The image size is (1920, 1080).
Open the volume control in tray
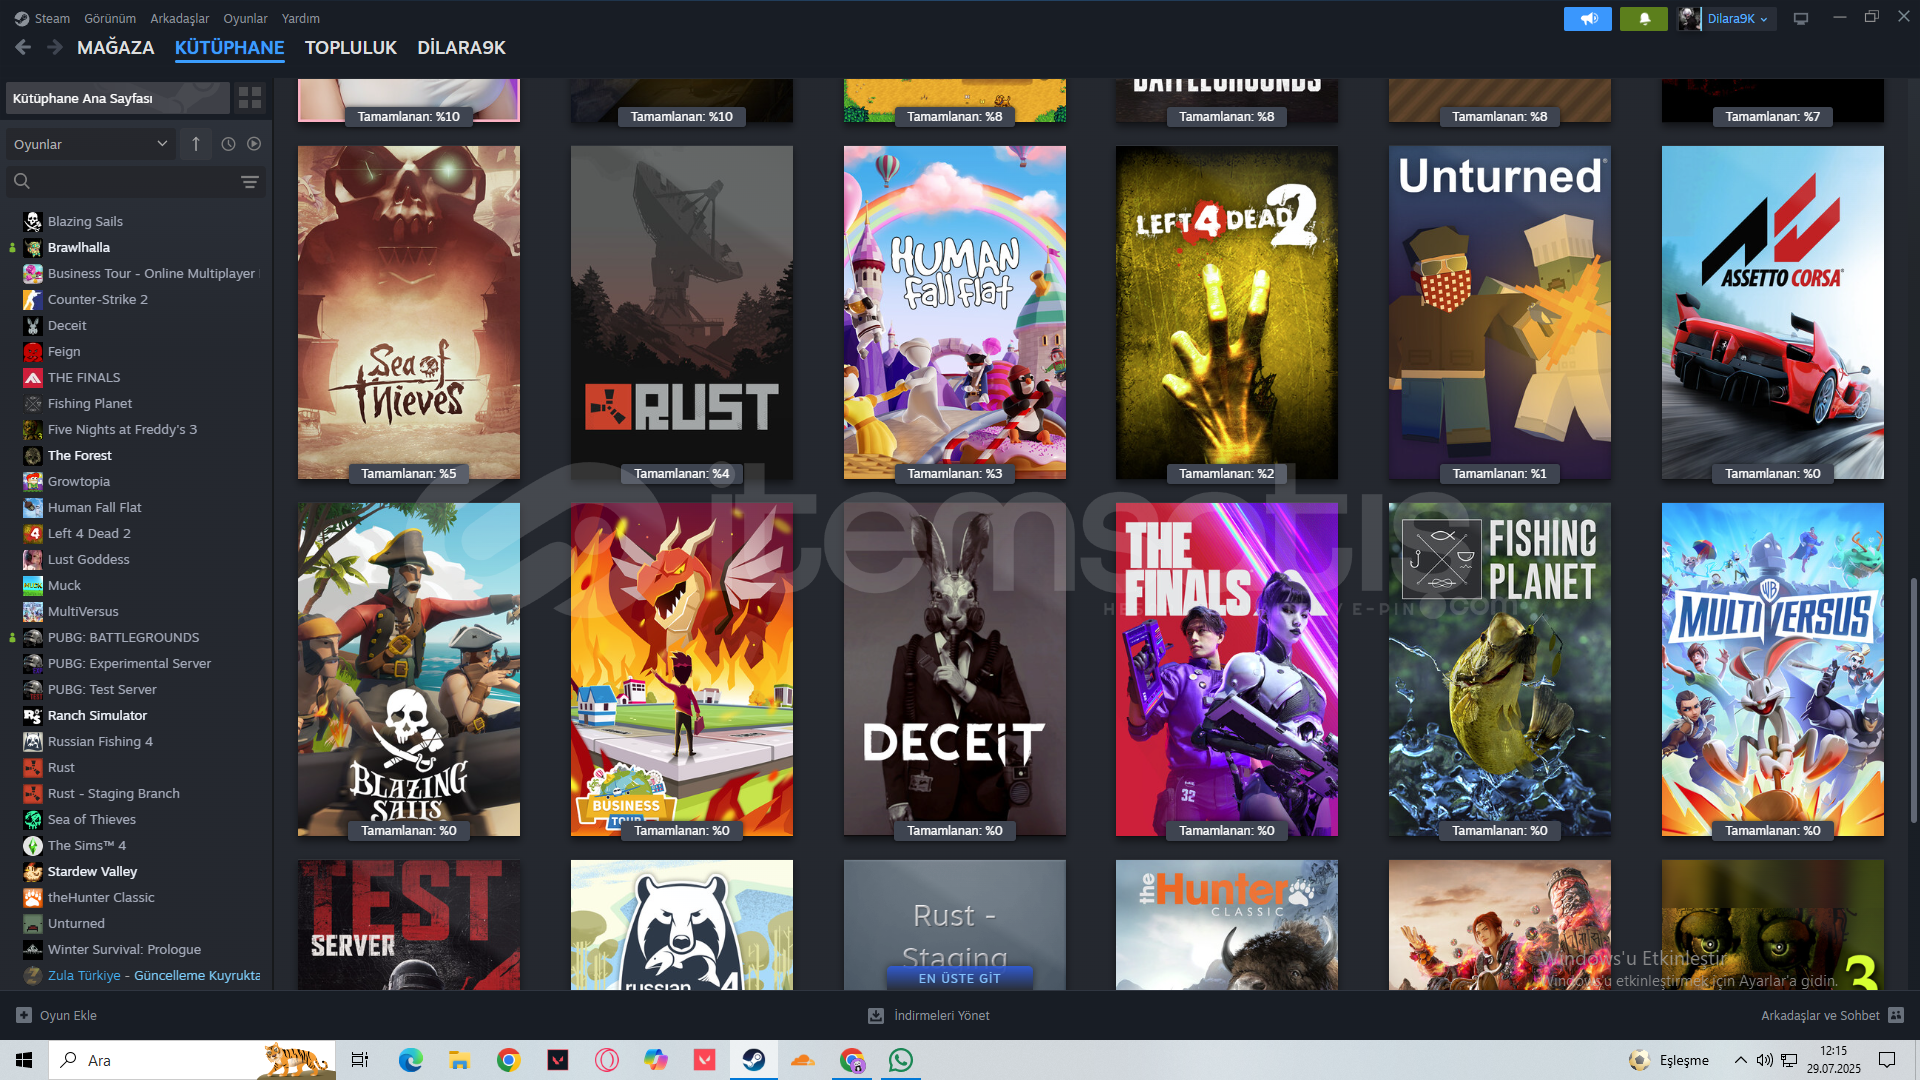click(x=1765, y=1060)
